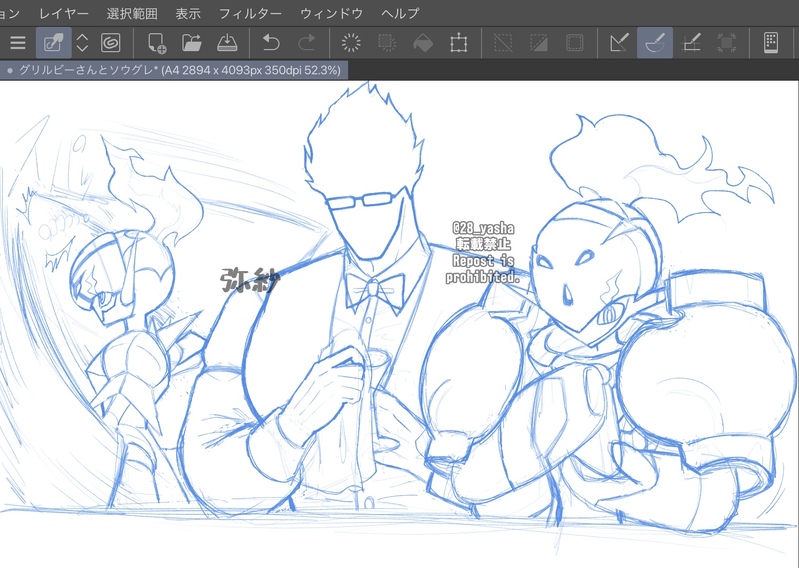Click the smartphone companion mode icon

point(771,43)
